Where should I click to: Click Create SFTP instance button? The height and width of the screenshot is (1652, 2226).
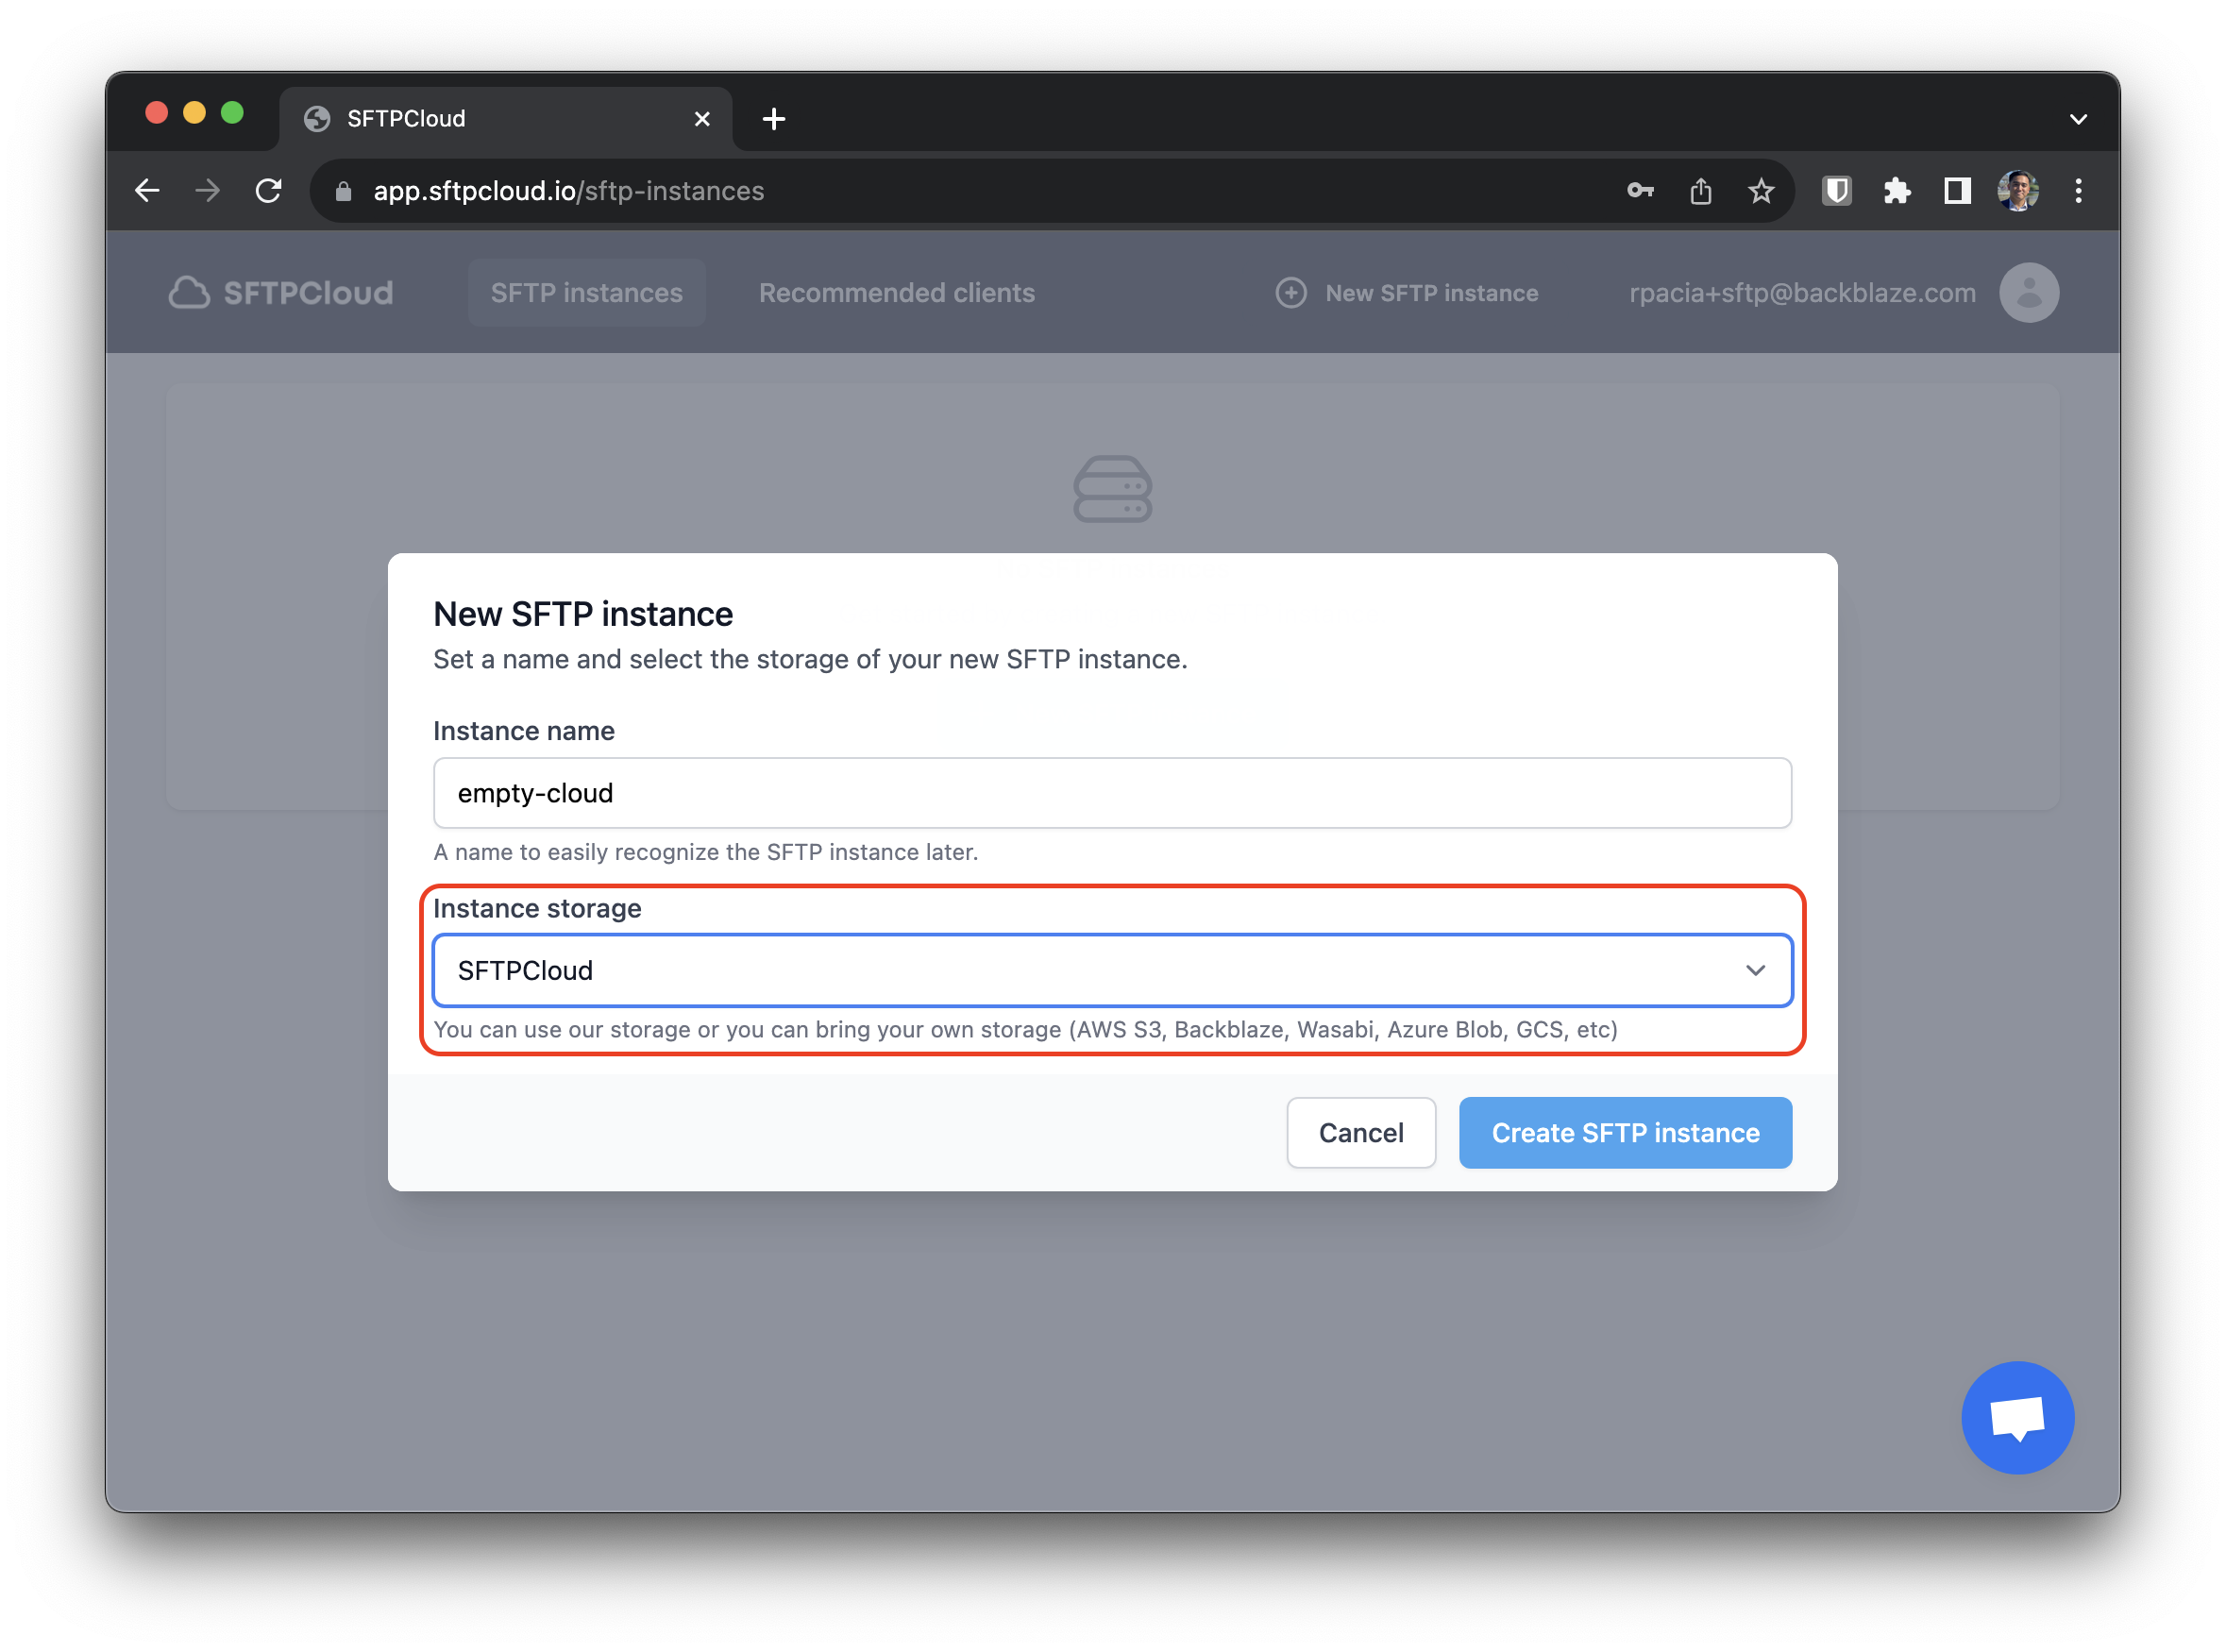point(1624,1132)
